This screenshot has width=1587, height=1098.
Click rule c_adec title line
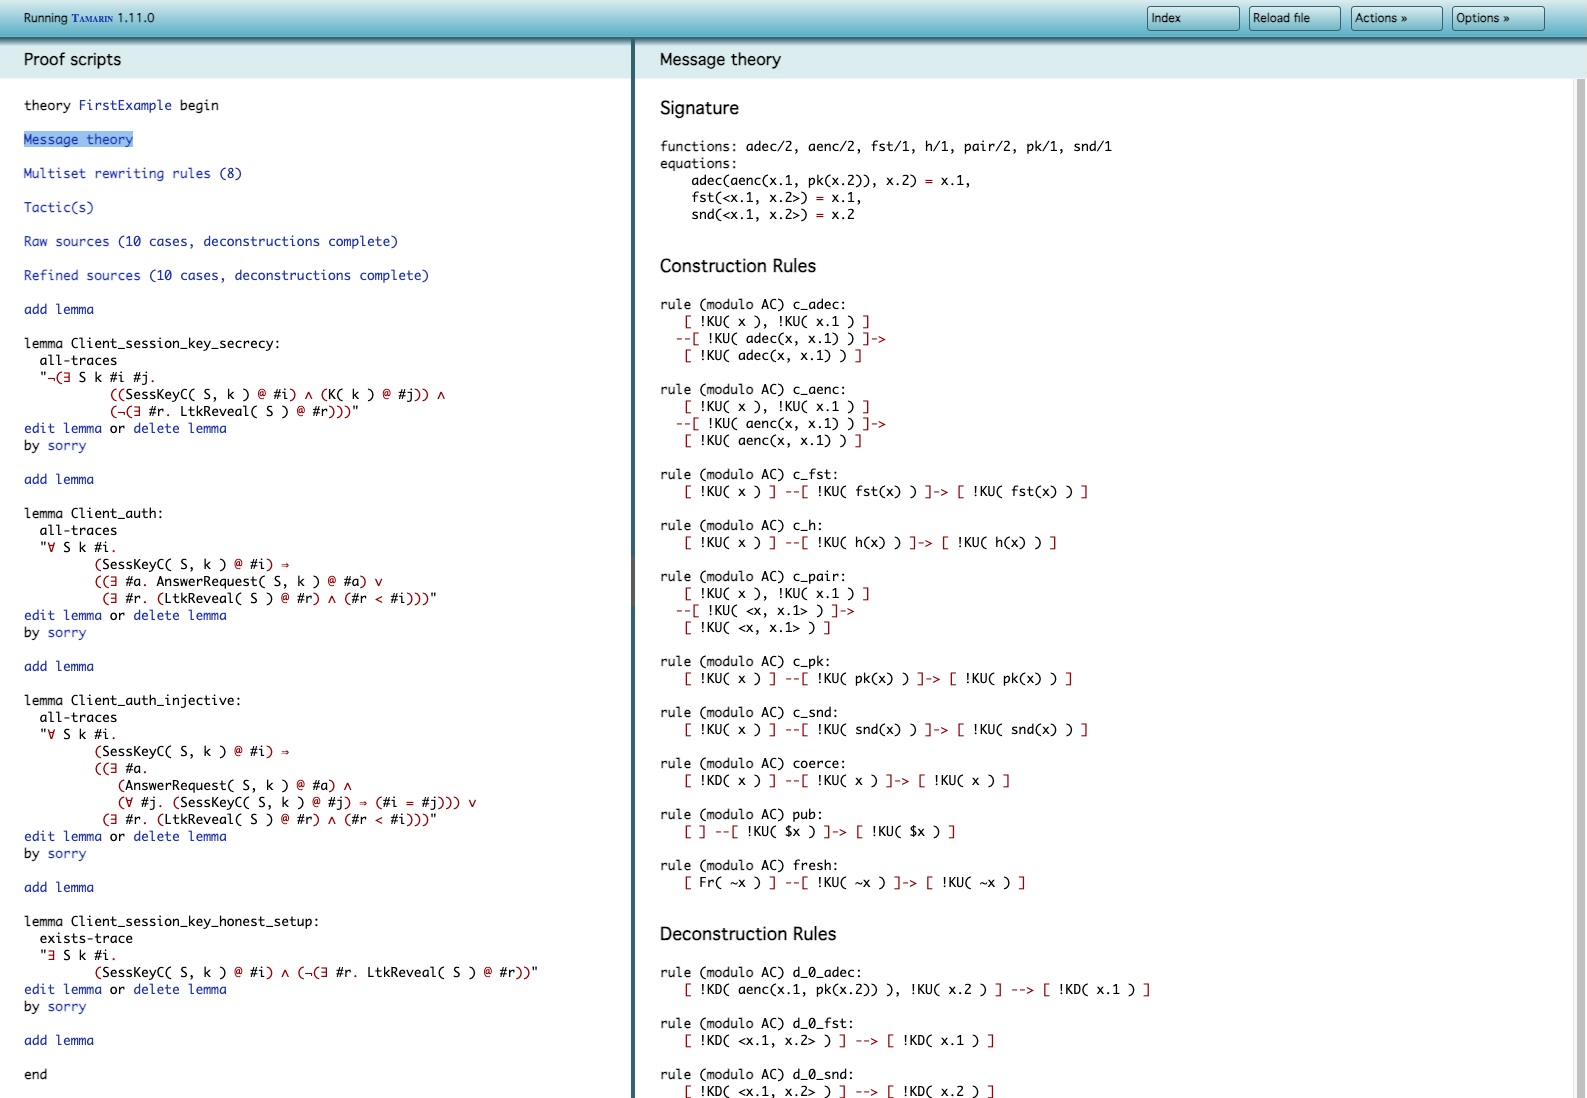coord(753,304)
